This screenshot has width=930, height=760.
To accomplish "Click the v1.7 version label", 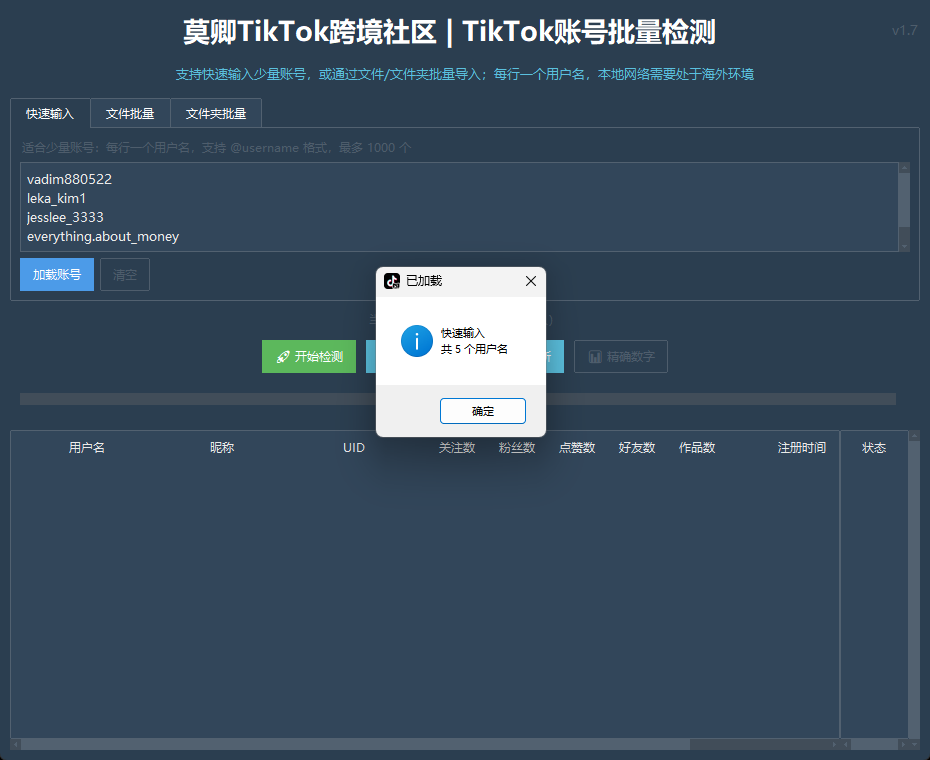I will tap(904, 31).
